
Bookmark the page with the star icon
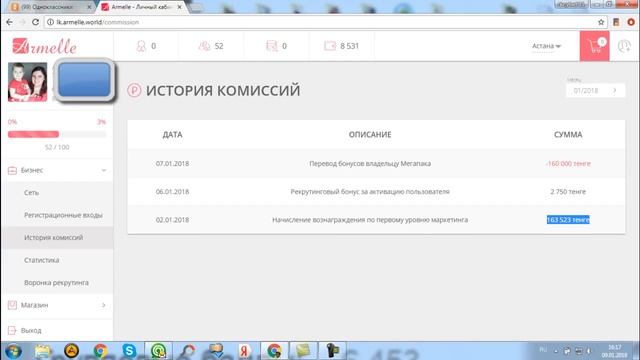point(601,22)
